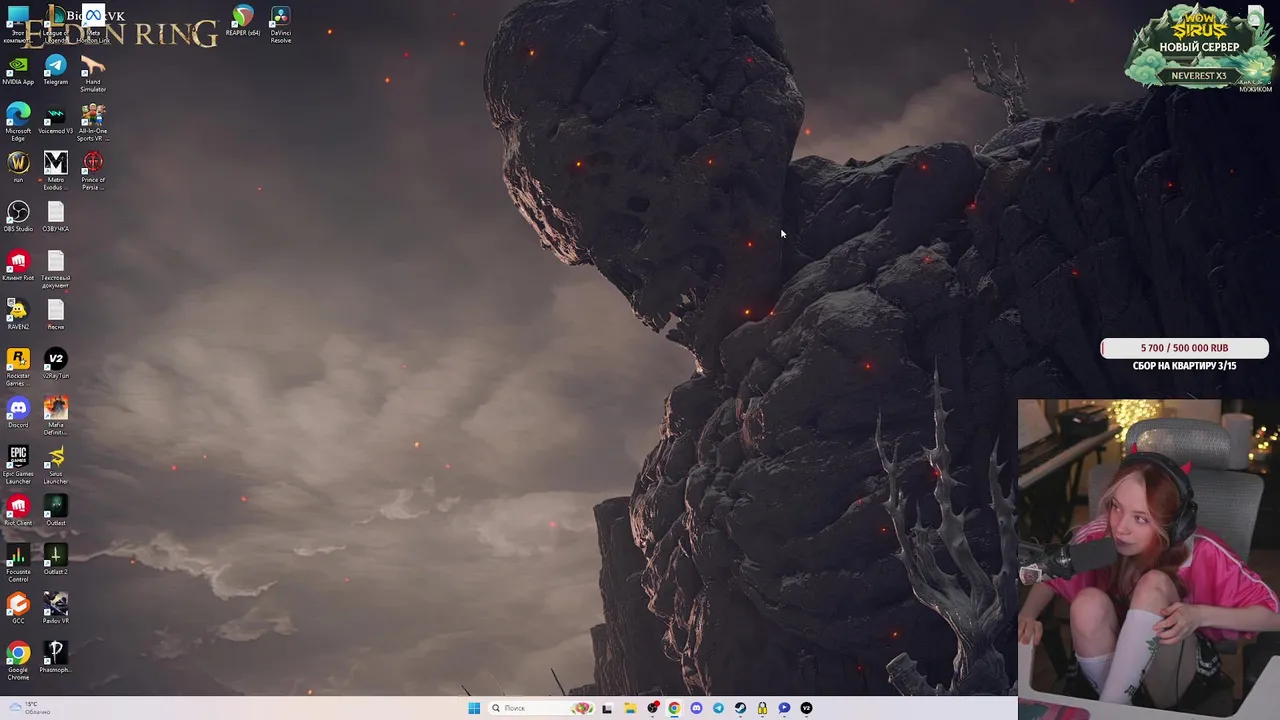The width and height of the screenshot is (1280, 720).
Task: Open File Explorer from the taskbar
Action: point(630,708)
